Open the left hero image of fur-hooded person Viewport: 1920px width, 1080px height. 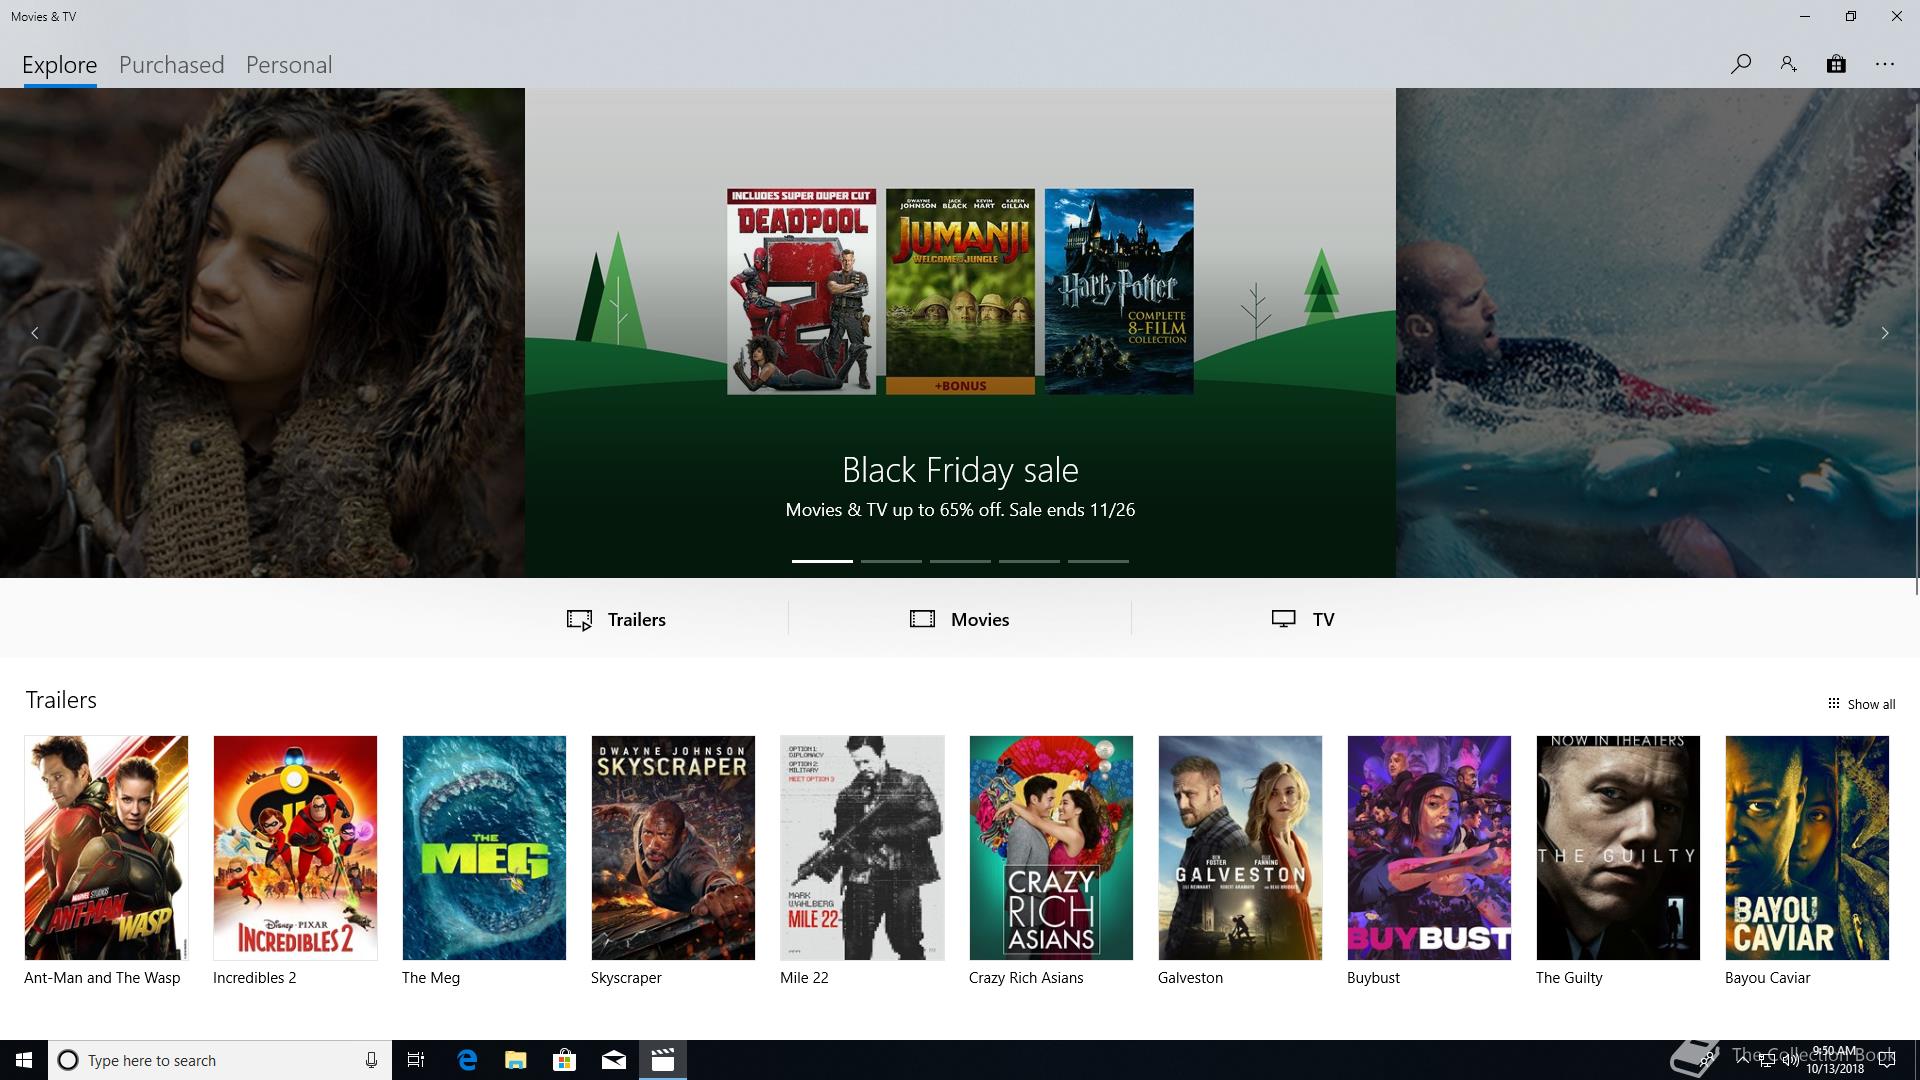(x=262, y=333)
